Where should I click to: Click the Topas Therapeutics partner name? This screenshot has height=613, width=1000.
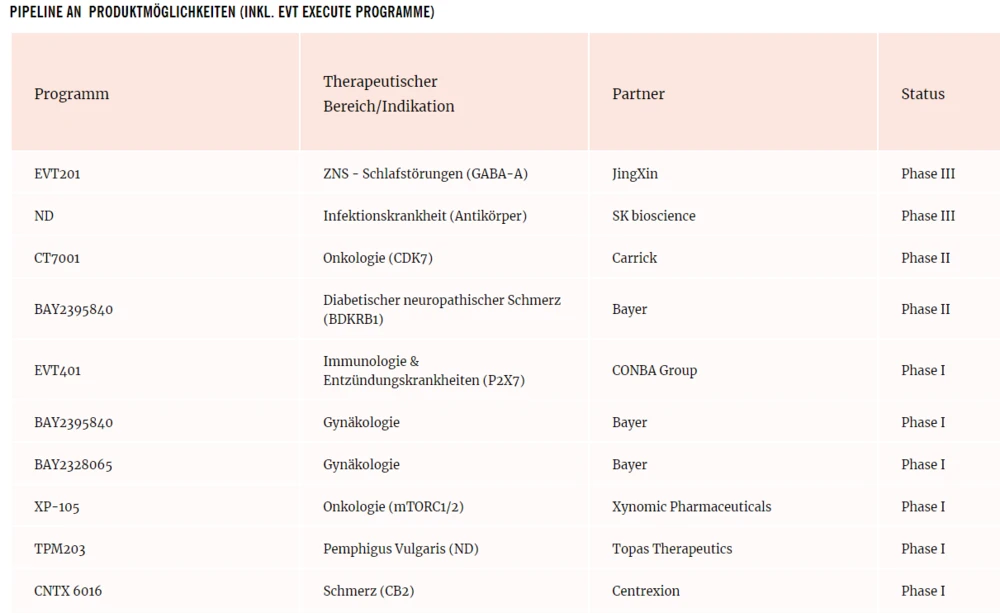672,549
